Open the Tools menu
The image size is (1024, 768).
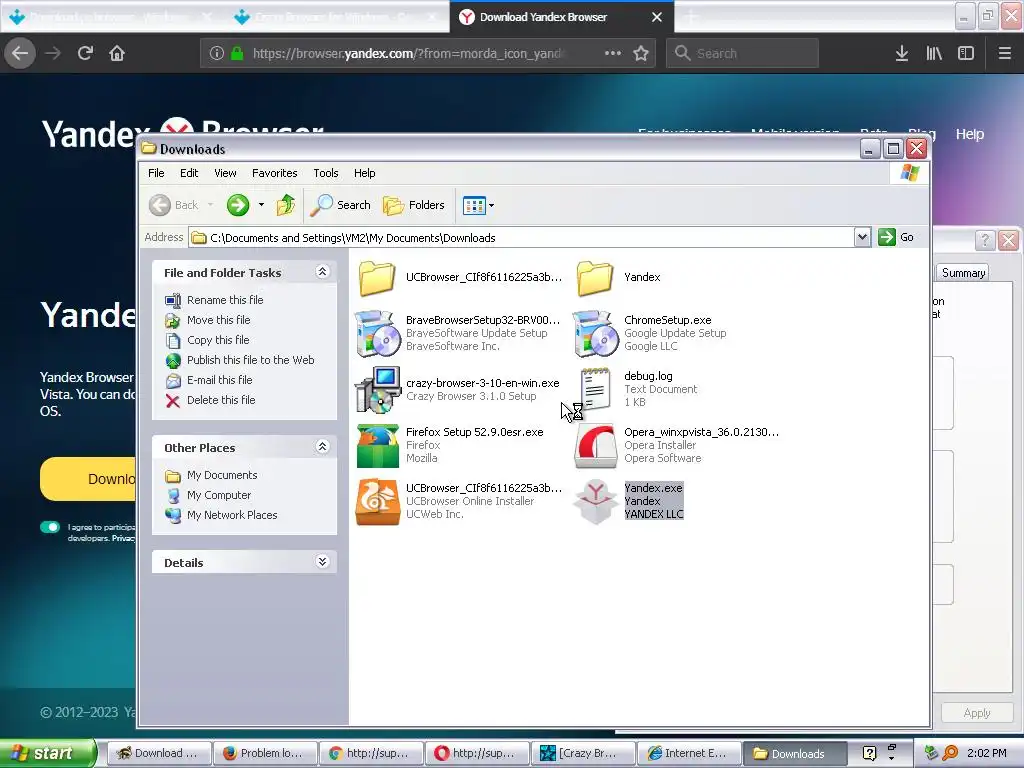coord(325,173)
